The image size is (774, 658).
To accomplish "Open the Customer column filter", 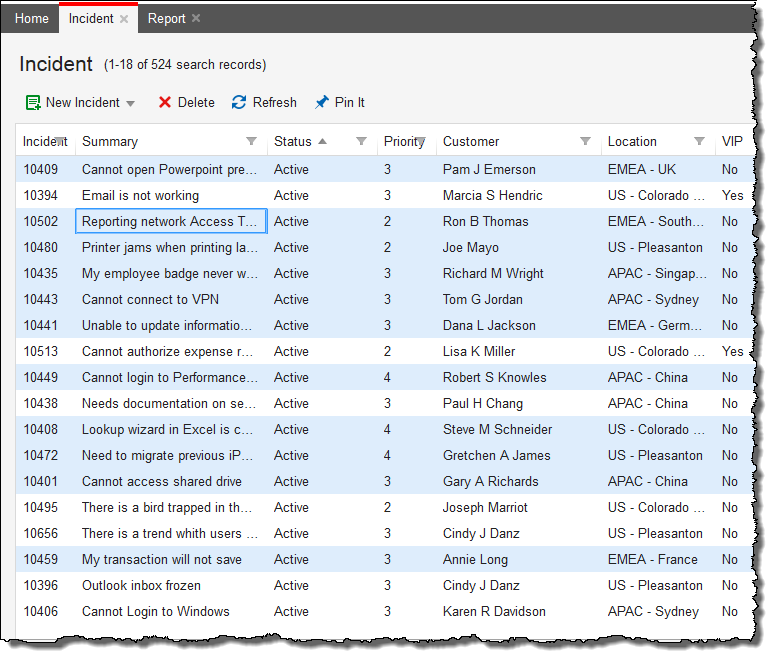I will click(585, 141).
